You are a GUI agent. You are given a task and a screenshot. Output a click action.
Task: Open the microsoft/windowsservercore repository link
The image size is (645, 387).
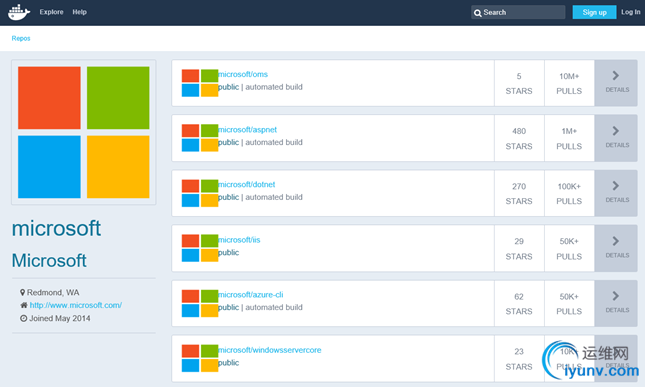point(269,350)
